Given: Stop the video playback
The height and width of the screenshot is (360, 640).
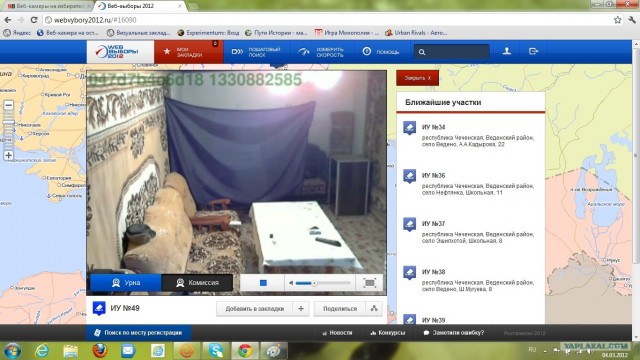Looking at the screenshot, I should click(x=263, y=282).
